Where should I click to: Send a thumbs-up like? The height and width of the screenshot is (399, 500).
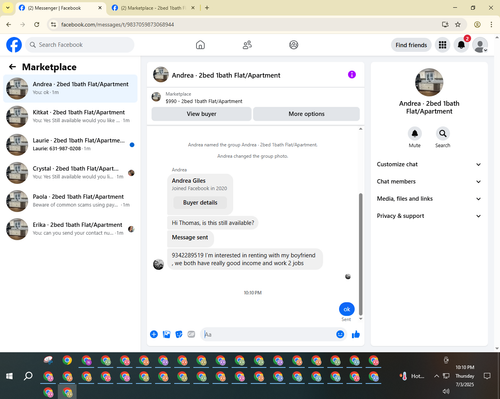[x=356, y=334]
